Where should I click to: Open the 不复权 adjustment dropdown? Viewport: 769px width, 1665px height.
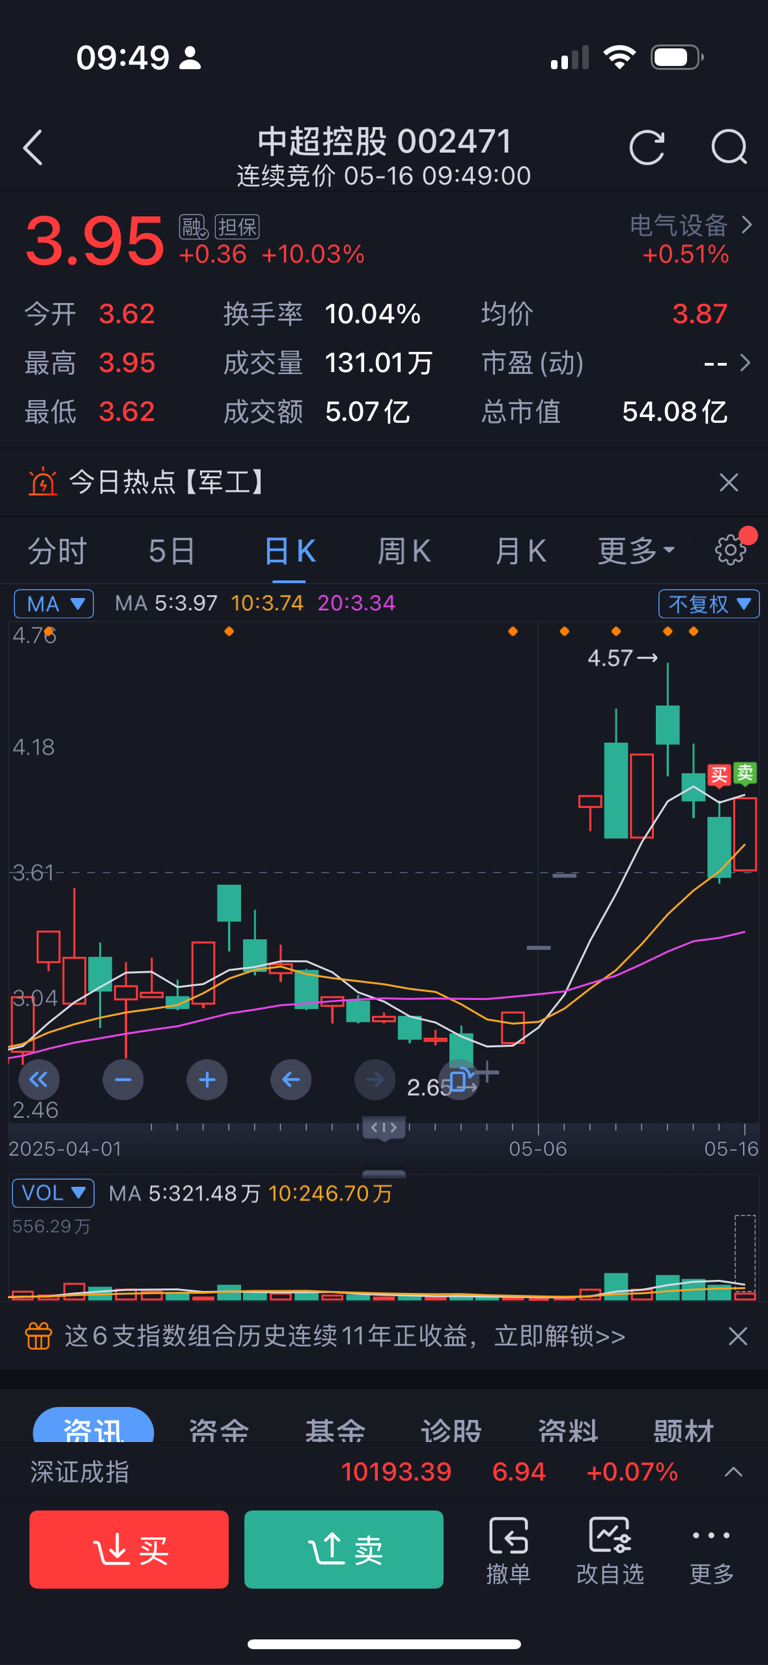point(709,603)
